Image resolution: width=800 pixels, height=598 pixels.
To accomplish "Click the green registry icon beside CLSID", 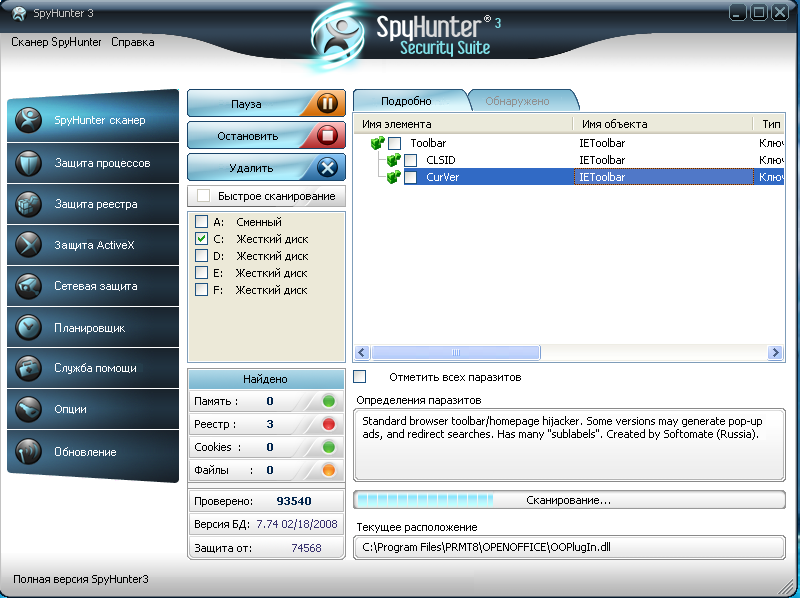I will click(x=393, y=160).
